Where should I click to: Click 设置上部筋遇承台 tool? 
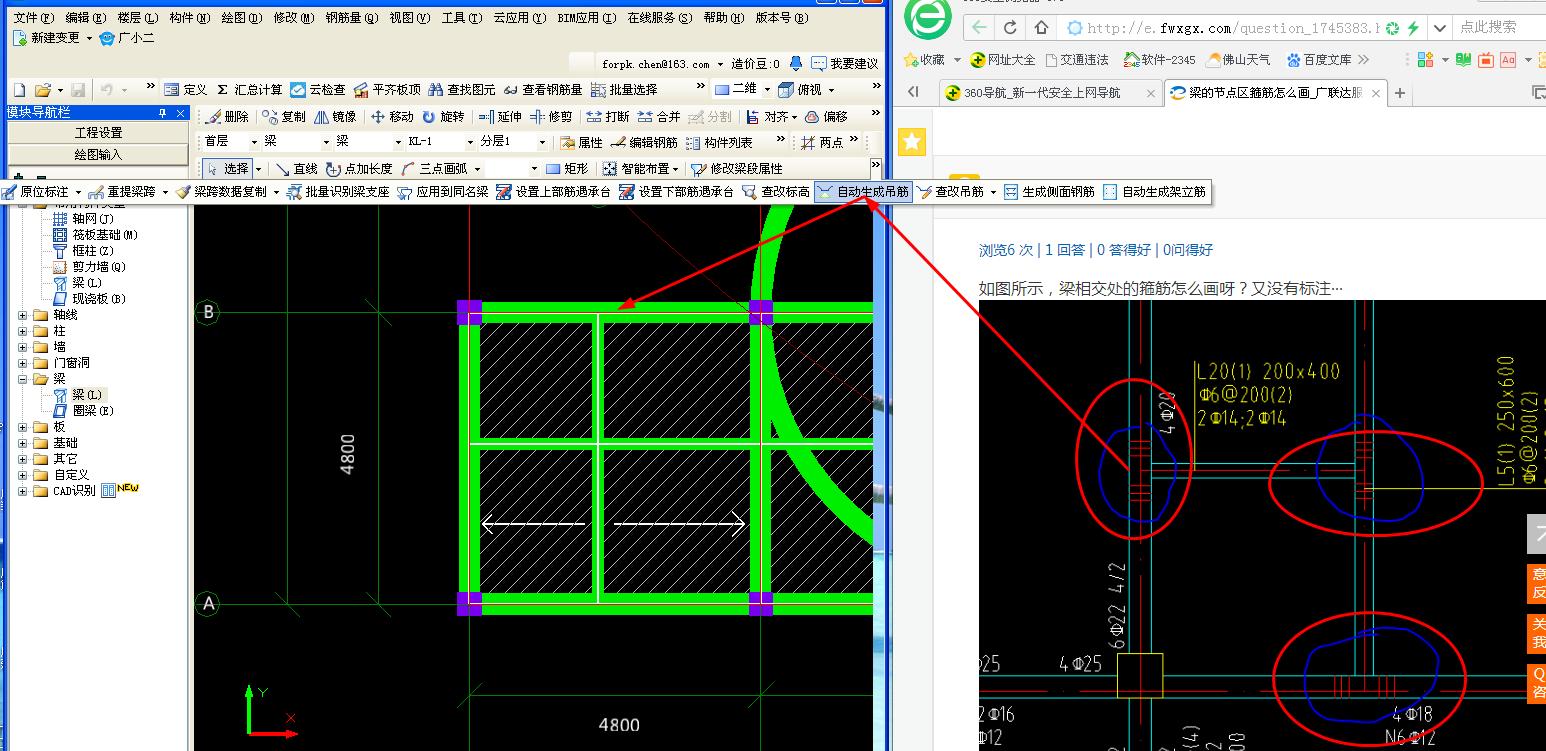tap(553, 191)
